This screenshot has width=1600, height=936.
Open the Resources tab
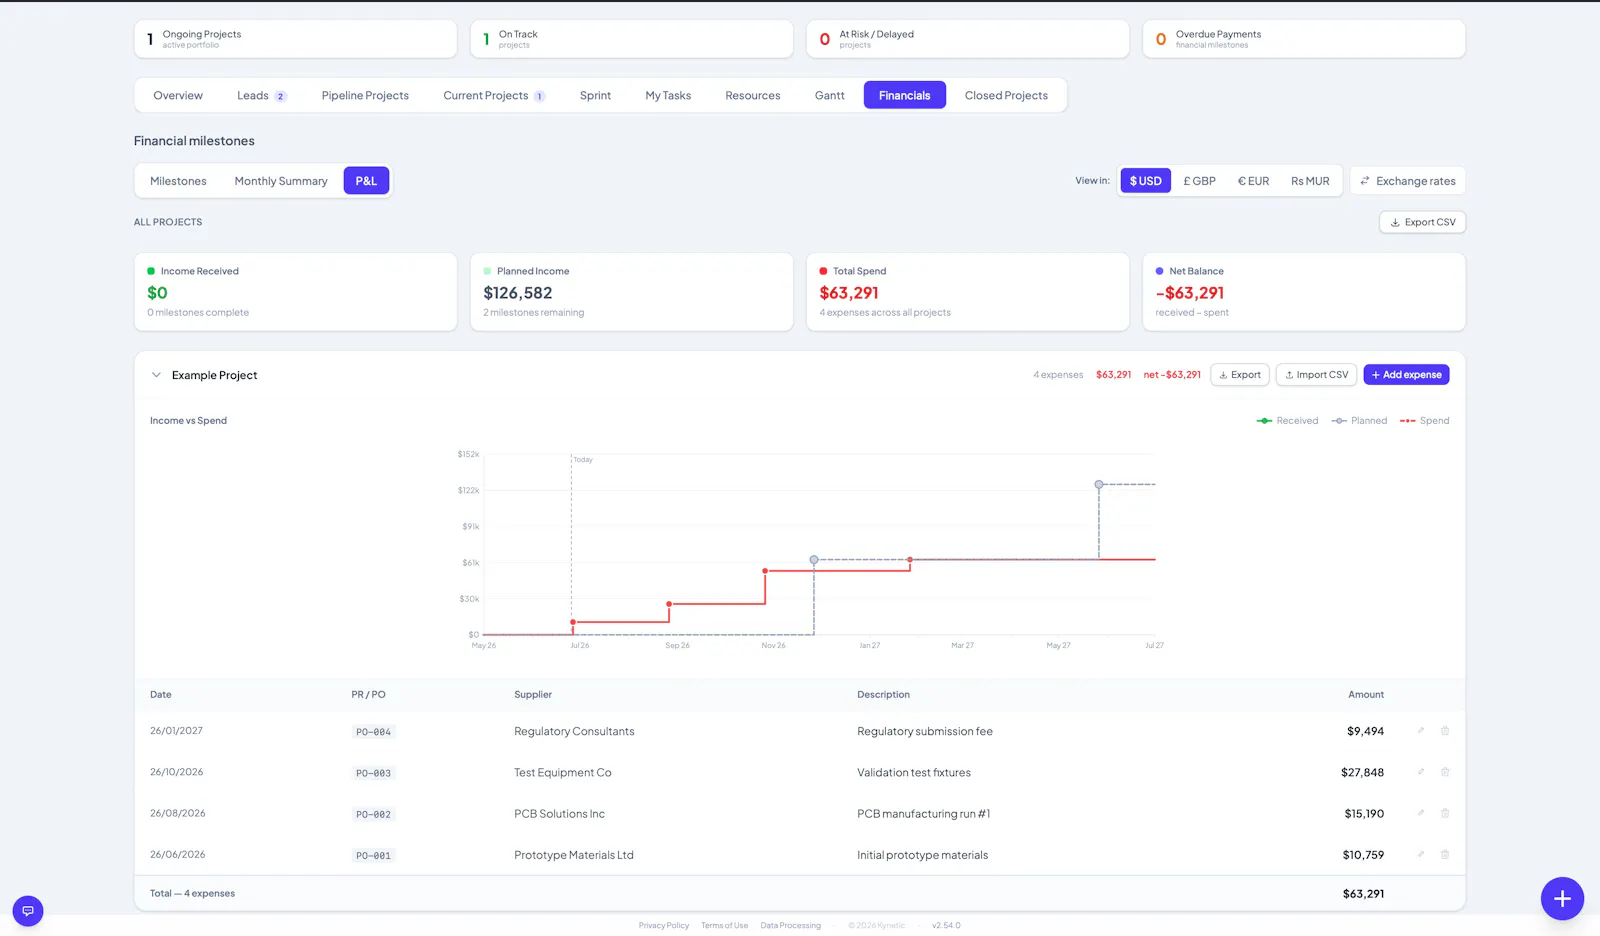tap(753, 96)
